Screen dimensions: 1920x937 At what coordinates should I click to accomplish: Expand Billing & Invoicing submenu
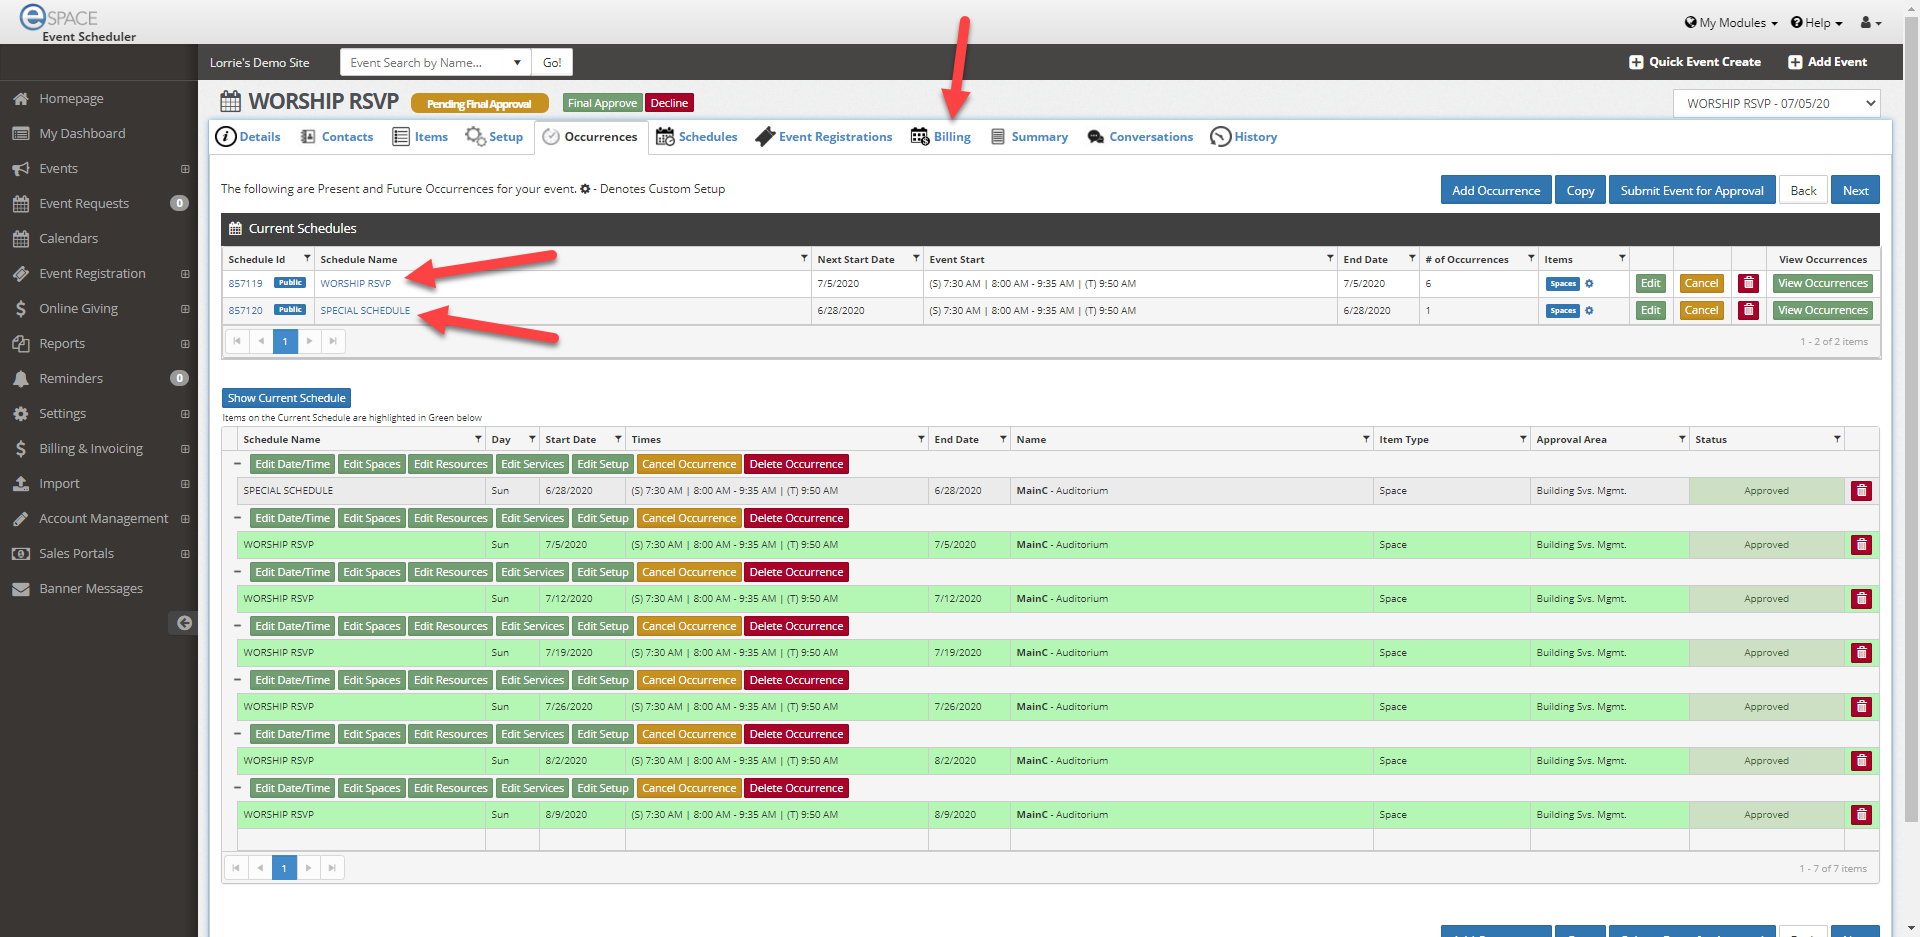tap(185, 449)
